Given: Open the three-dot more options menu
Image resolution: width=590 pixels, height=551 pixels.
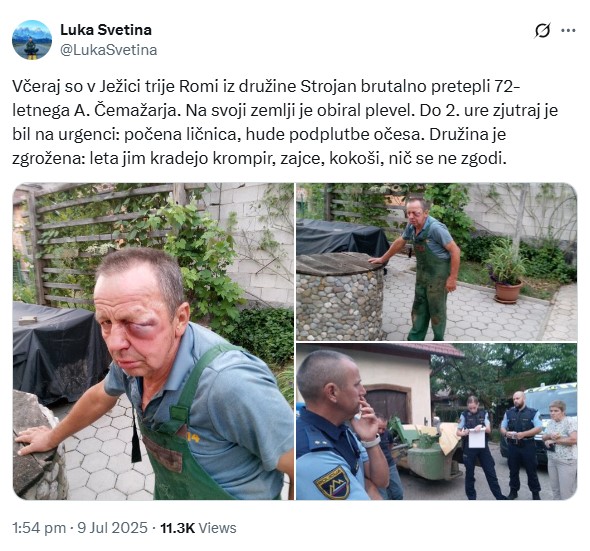Looking at the screenshot, I should click(x=568, y=30).
